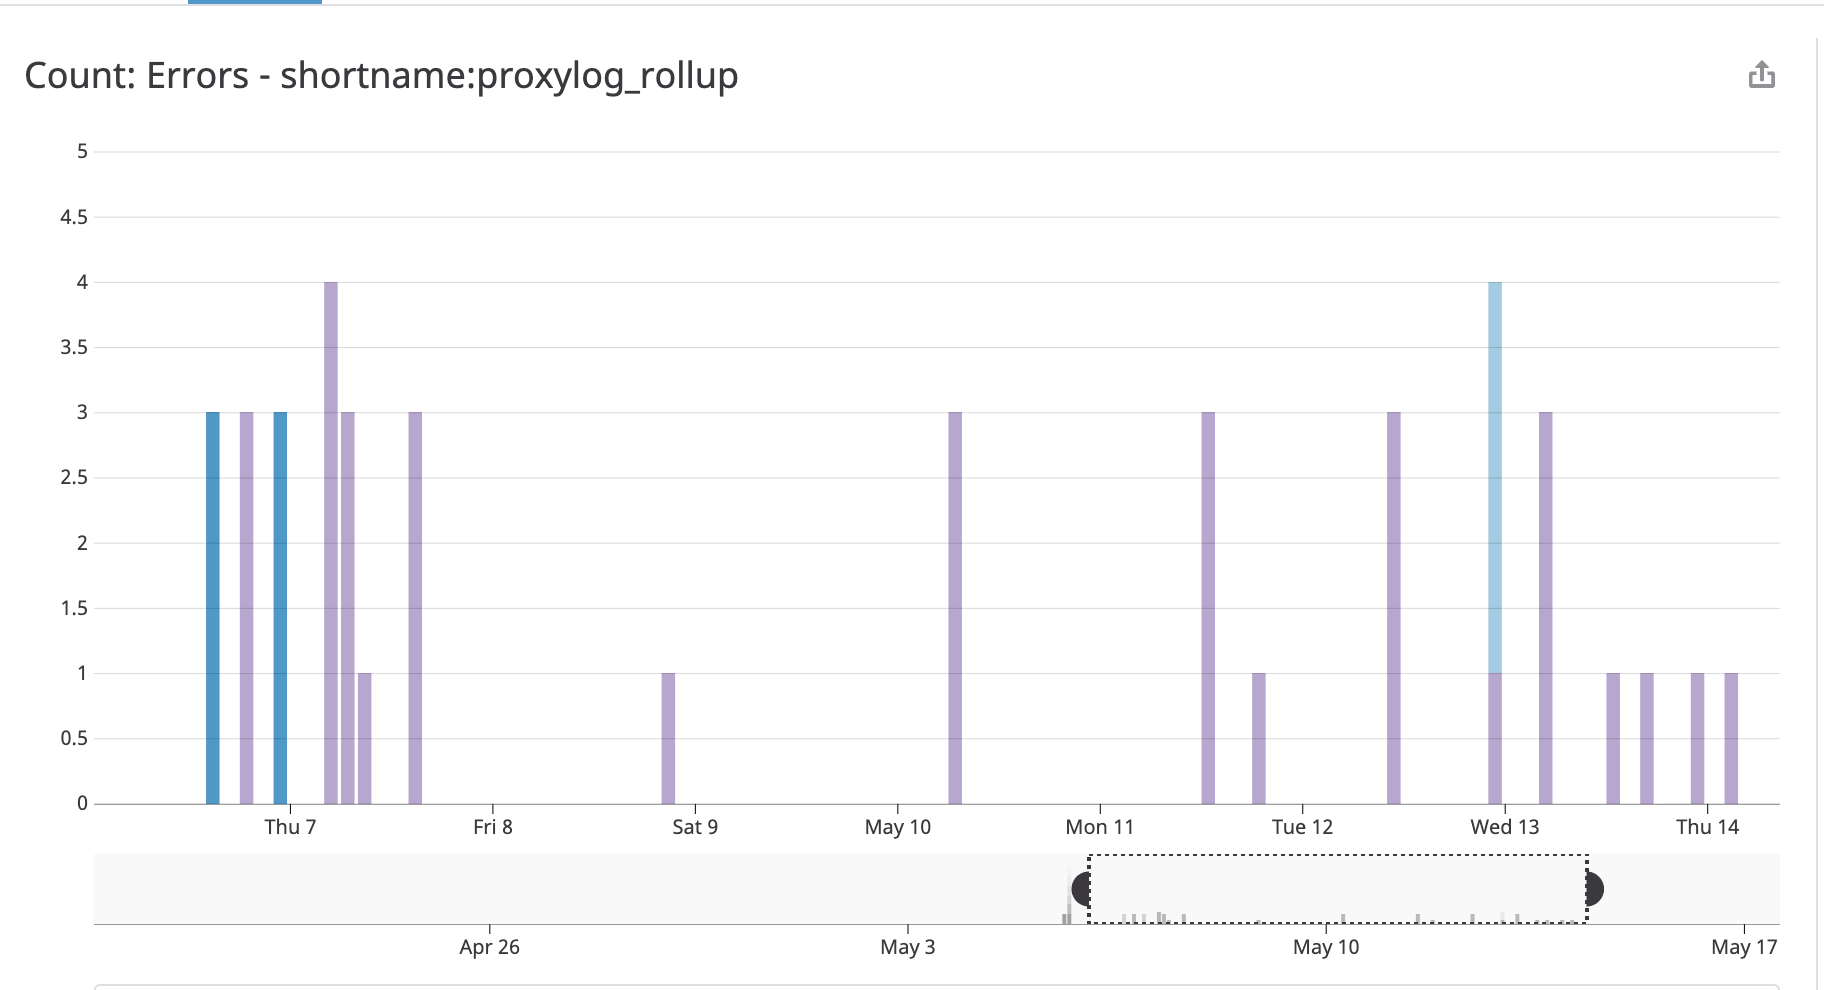Click the three-count purple bar near Tue 12
Viewport: 1824px width, 990px height.
click(x=1209, y=600)
